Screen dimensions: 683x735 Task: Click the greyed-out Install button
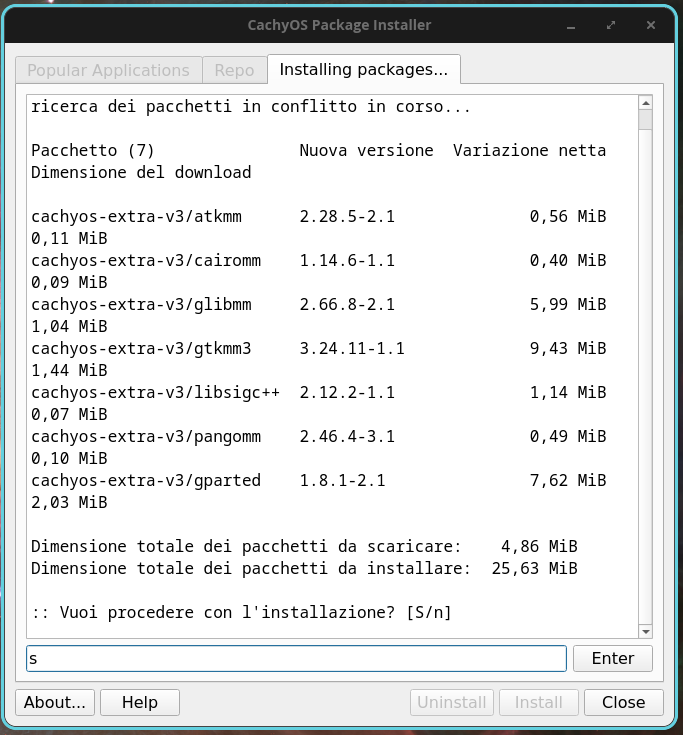pos(539,702)
